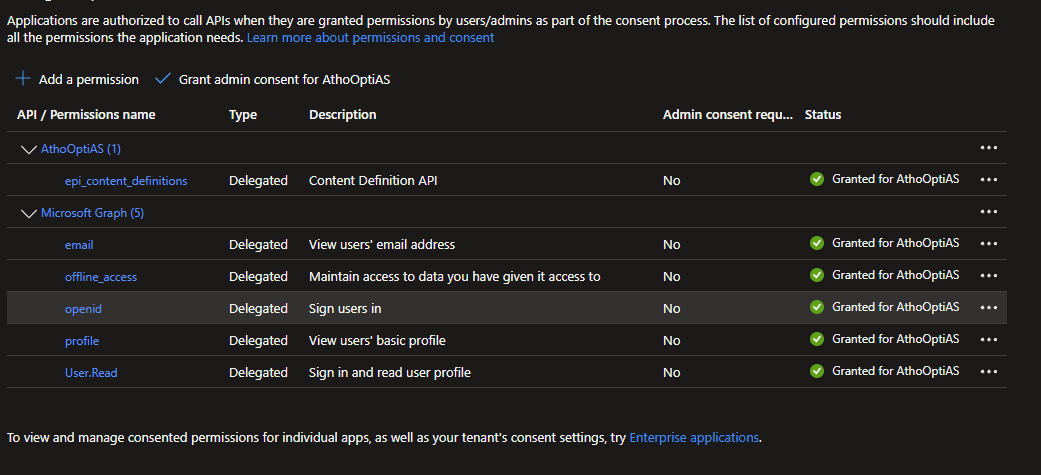Open the ellipsis menu for offline_access permission
This screenshot has width=1041, height=475.
tap(989, 275)
